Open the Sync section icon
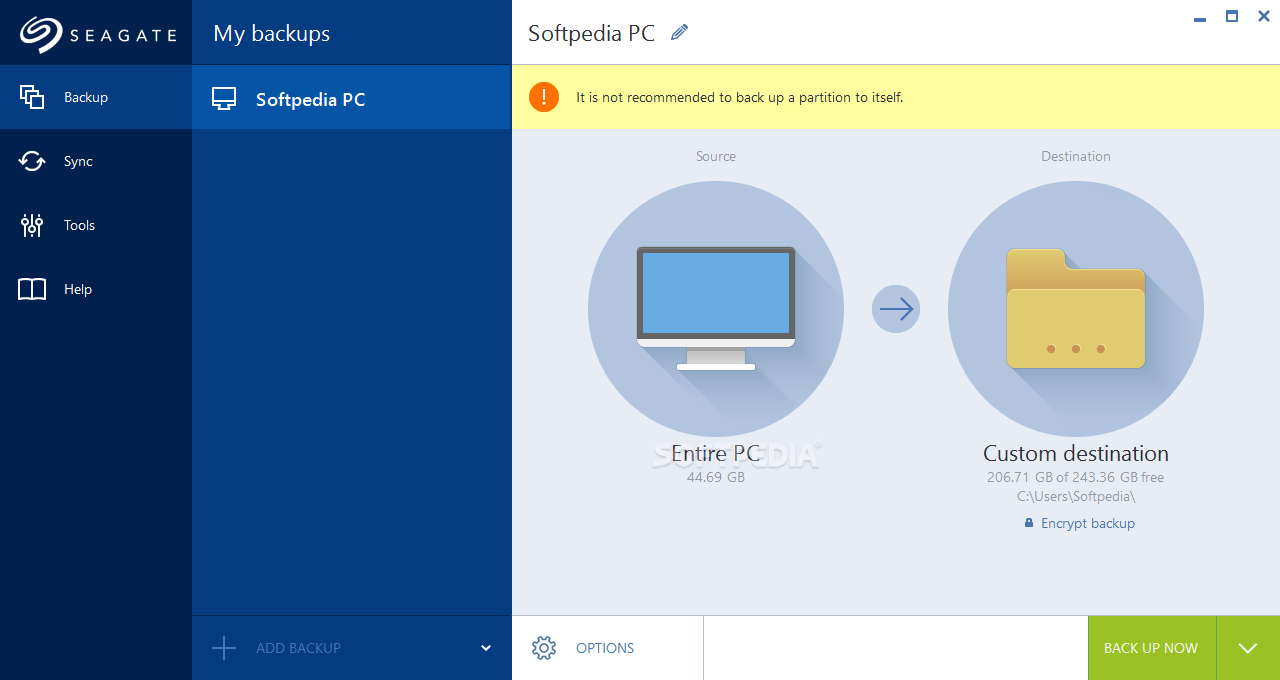The width and height of the screenshot is (1280, 680). coord(31,160)
